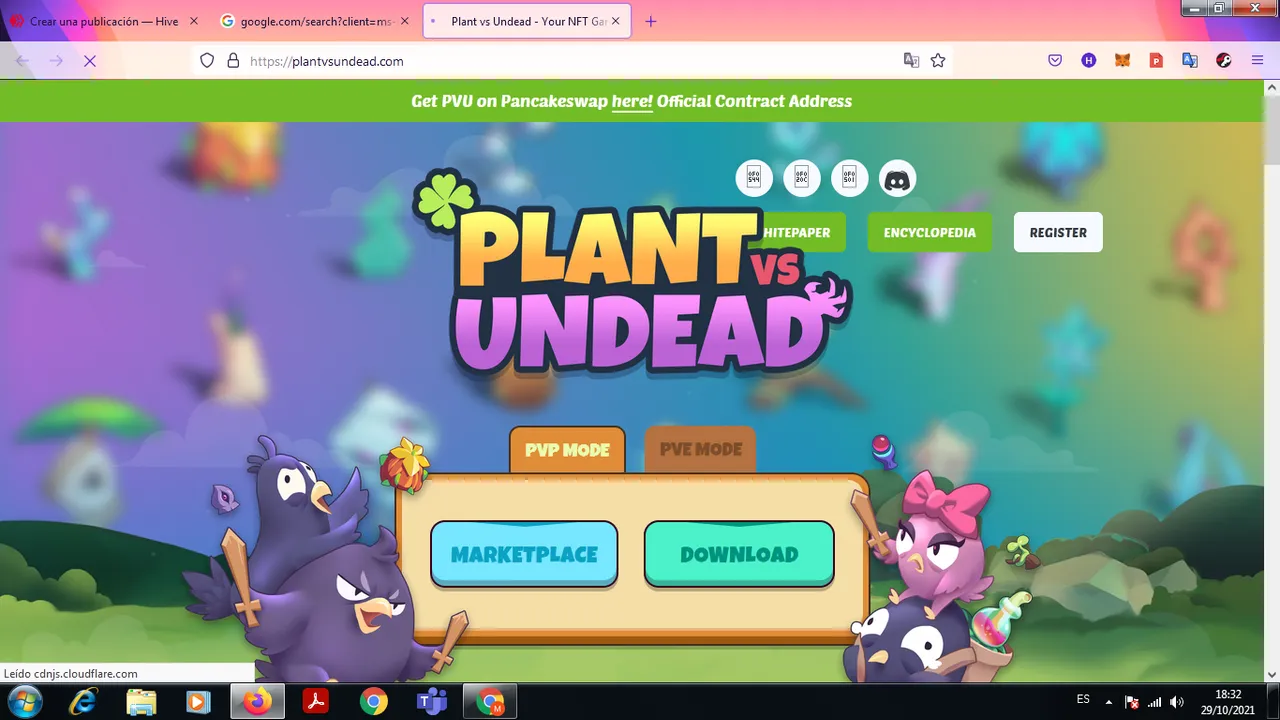Switch to Crear una publicación Hive tab
Image resolution: width=1280 pixels, height=720 pixels.
click(x=106, y=21)
